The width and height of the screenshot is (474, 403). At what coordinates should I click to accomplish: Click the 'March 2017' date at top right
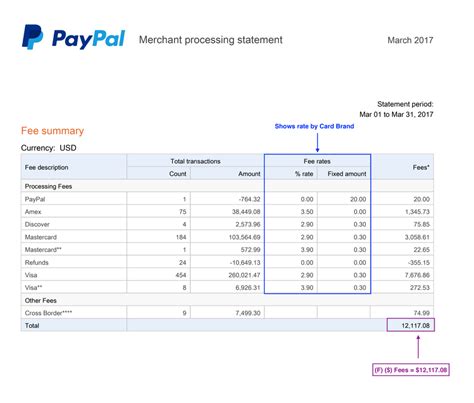point(410,40)
